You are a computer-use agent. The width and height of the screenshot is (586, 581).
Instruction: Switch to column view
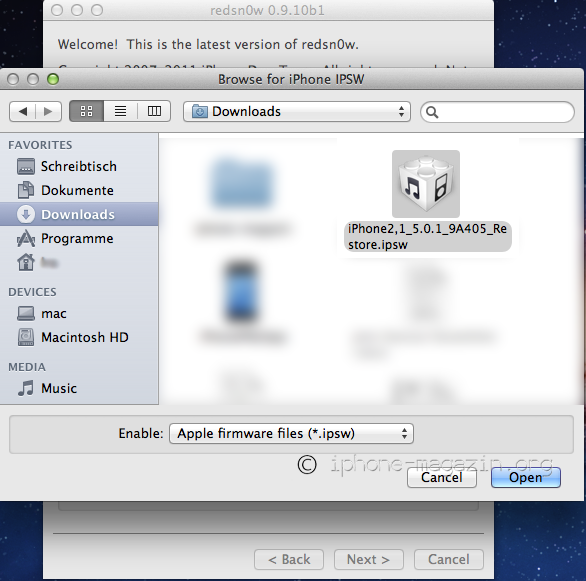(x=154, y=111)
